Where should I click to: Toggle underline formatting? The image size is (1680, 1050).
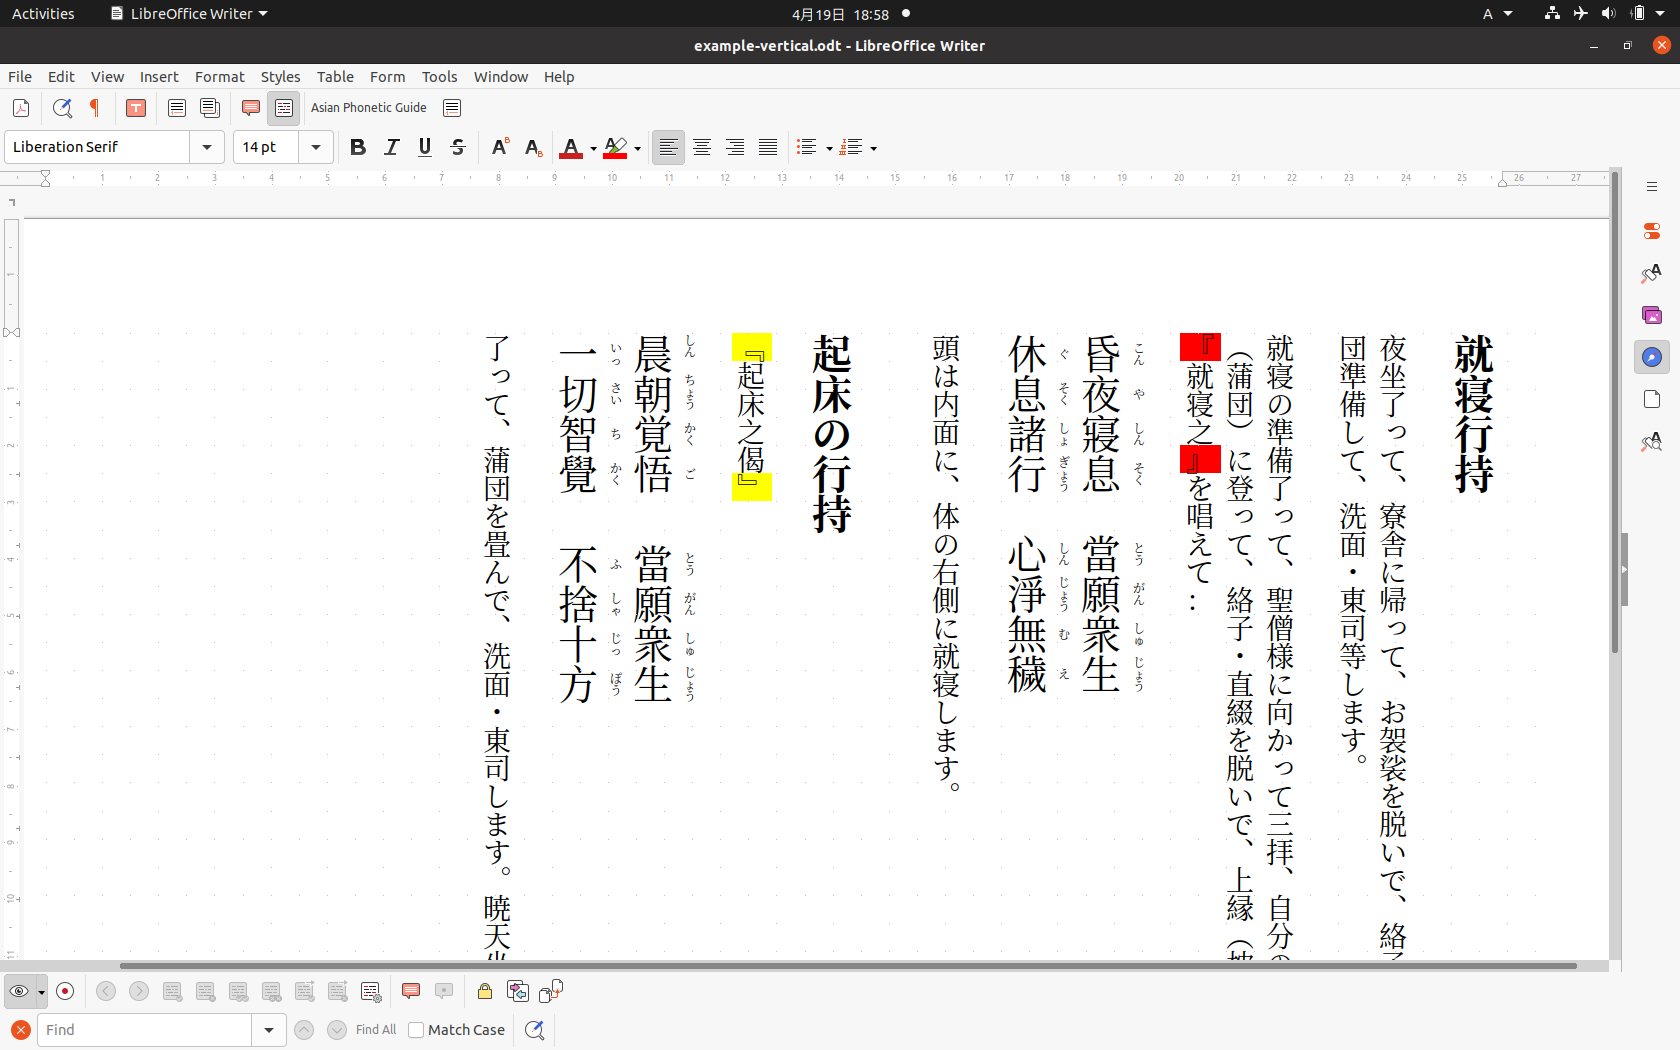pos(425,147)
